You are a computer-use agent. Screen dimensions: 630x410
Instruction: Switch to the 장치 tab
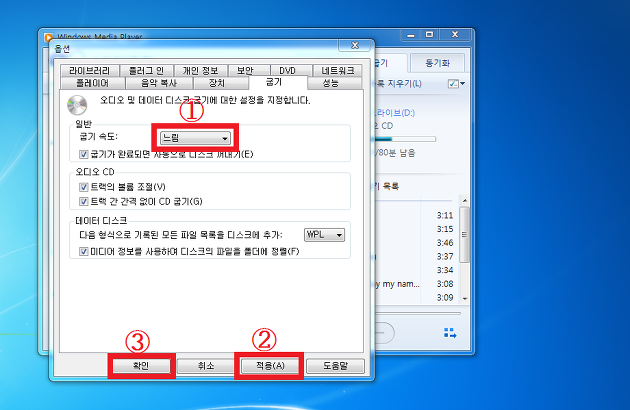coord(221,83)
